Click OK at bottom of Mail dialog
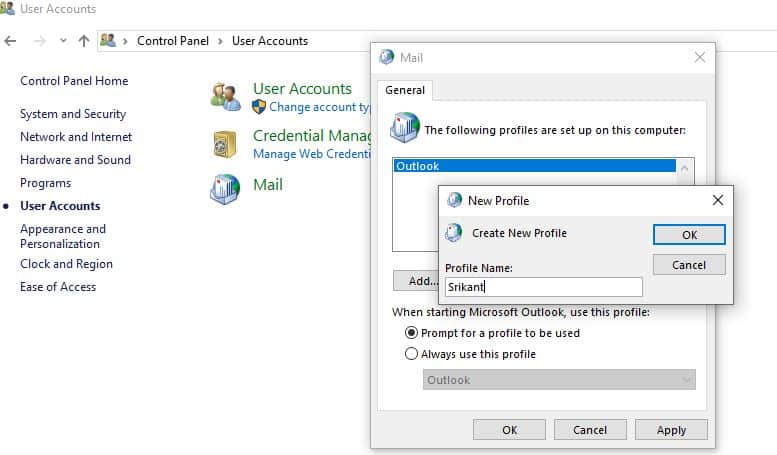 509,430
